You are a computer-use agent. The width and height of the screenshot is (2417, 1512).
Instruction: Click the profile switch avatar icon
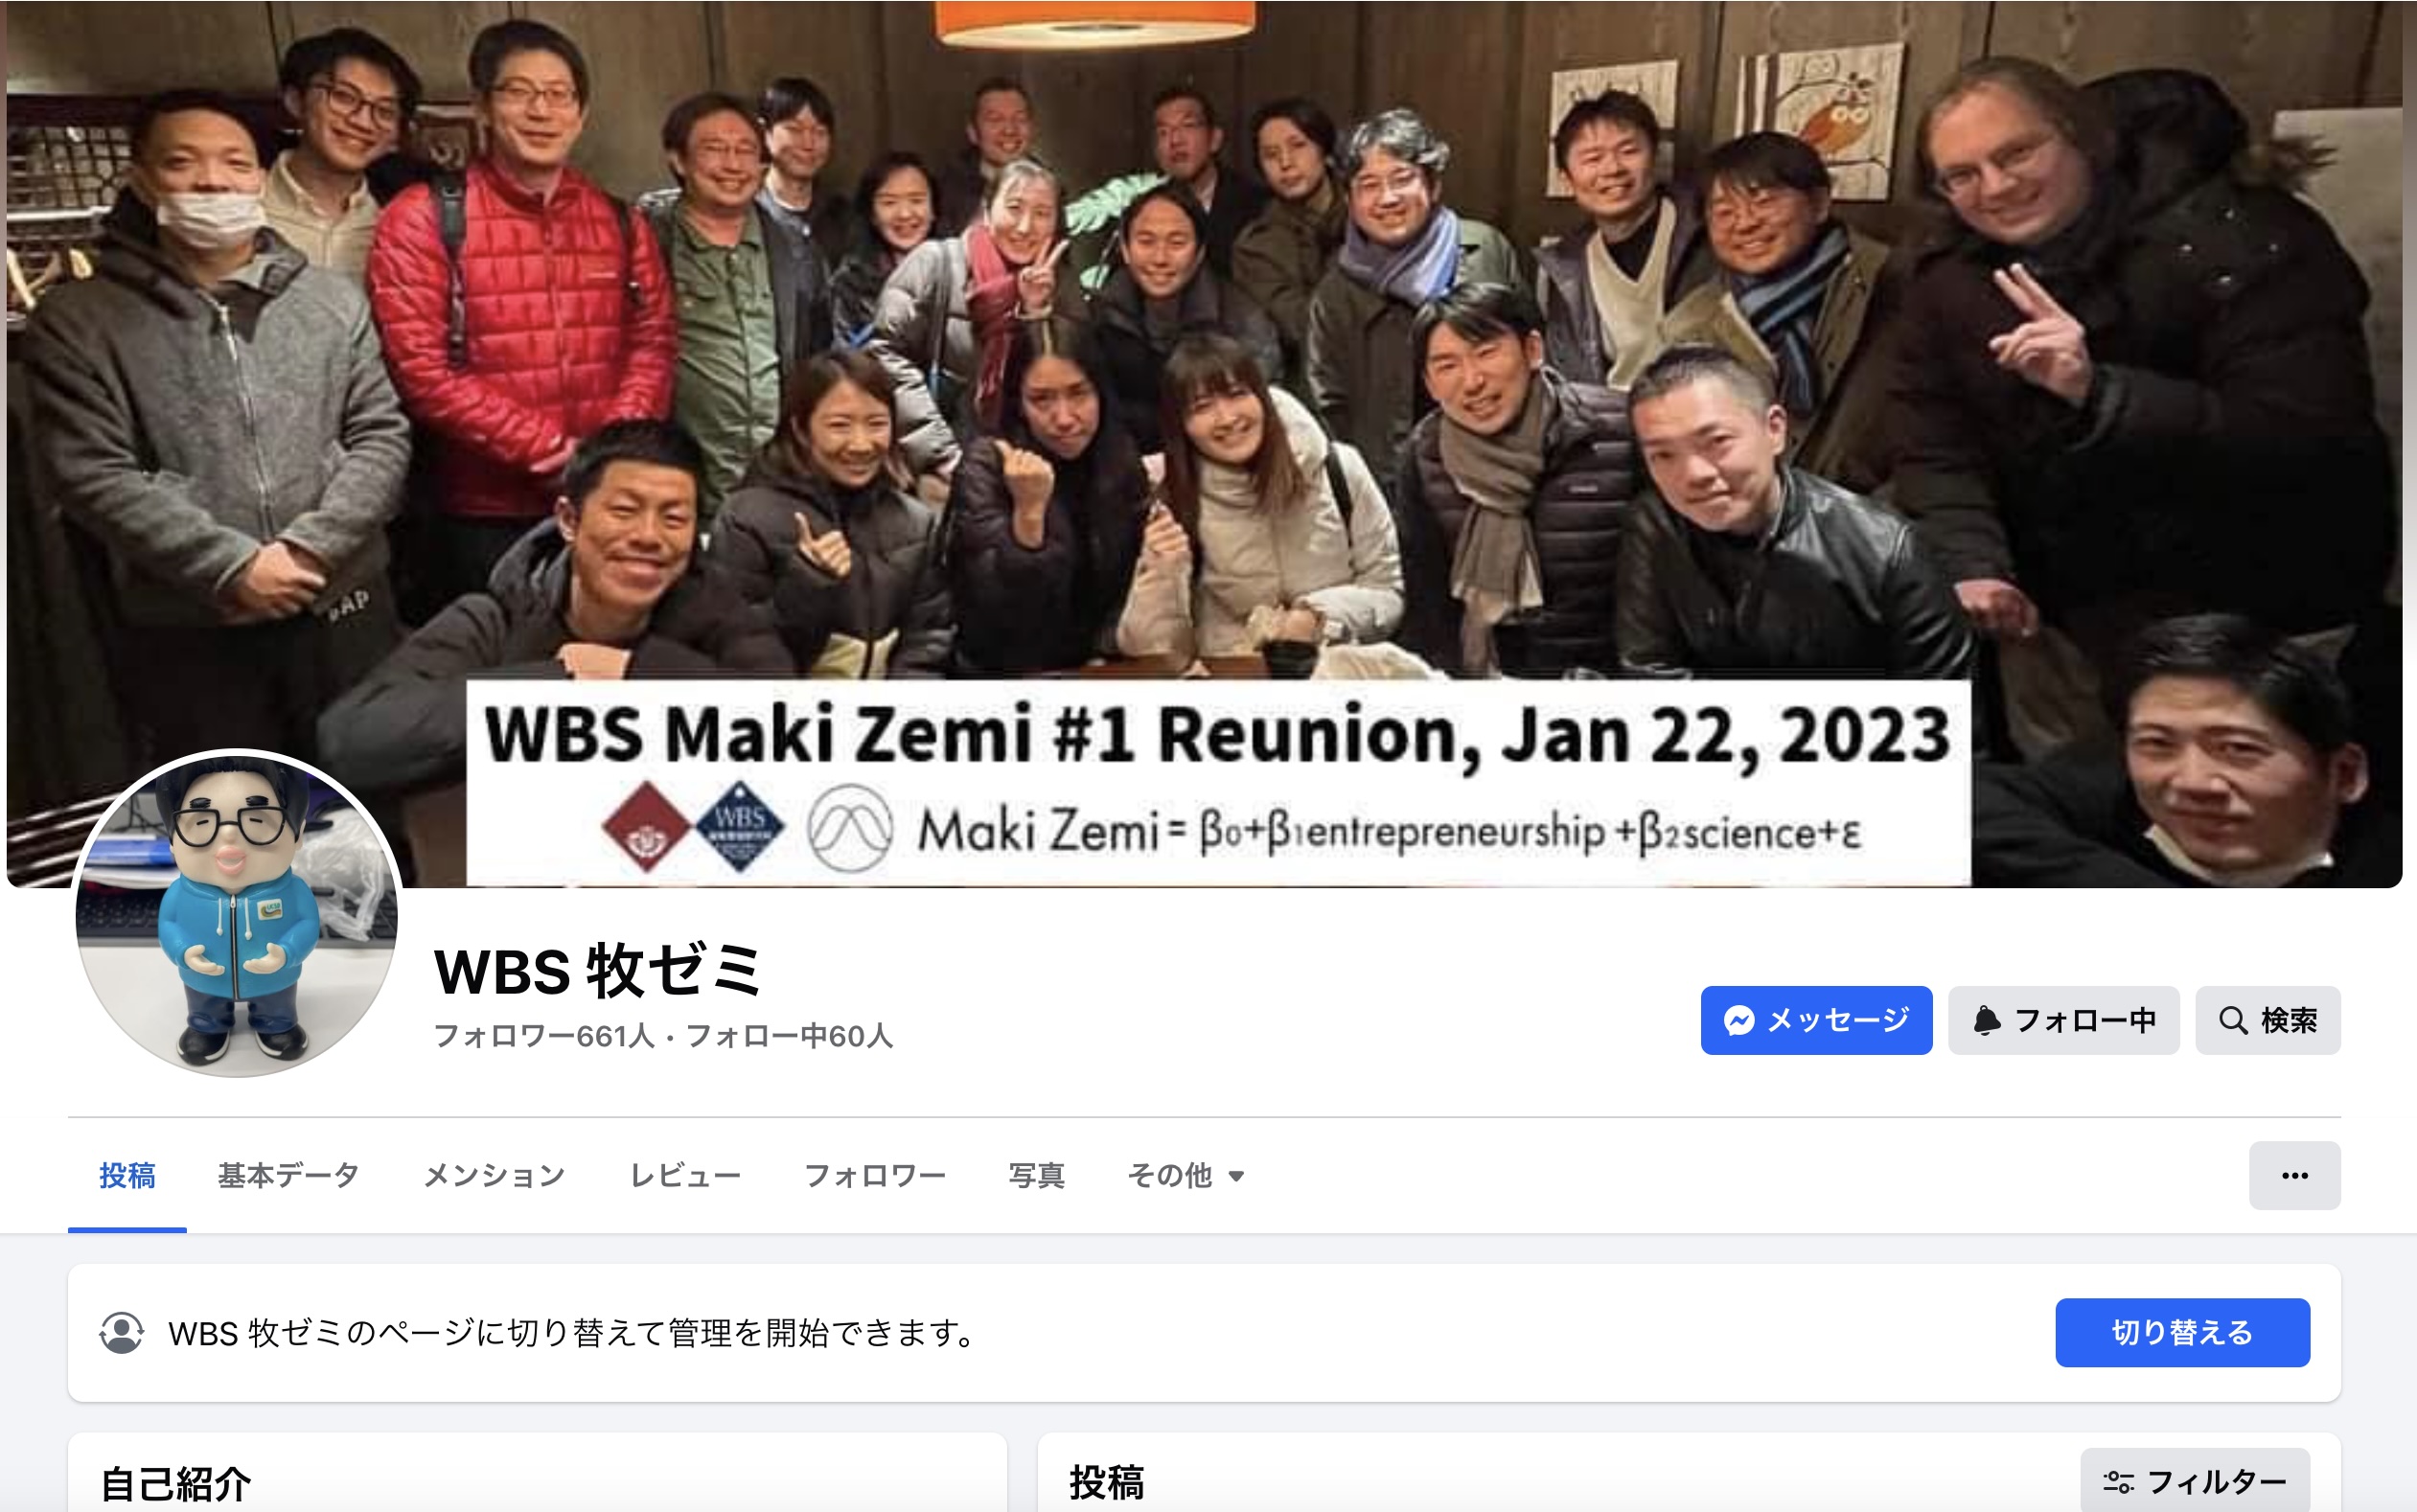click(121, 1332)
